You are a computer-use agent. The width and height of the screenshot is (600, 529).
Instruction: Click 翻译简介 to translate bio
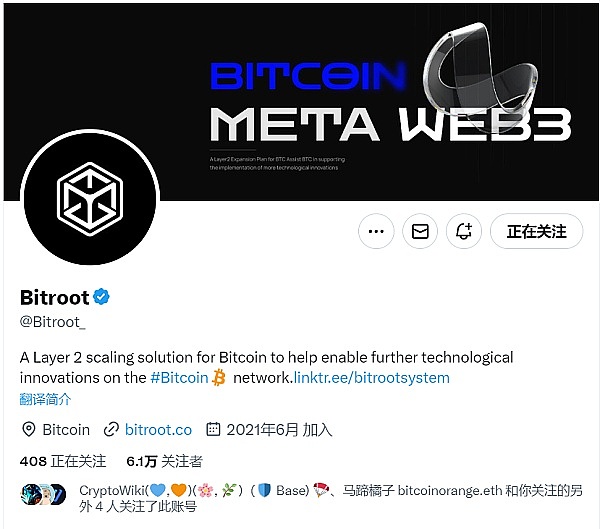(x=45, y=399)
